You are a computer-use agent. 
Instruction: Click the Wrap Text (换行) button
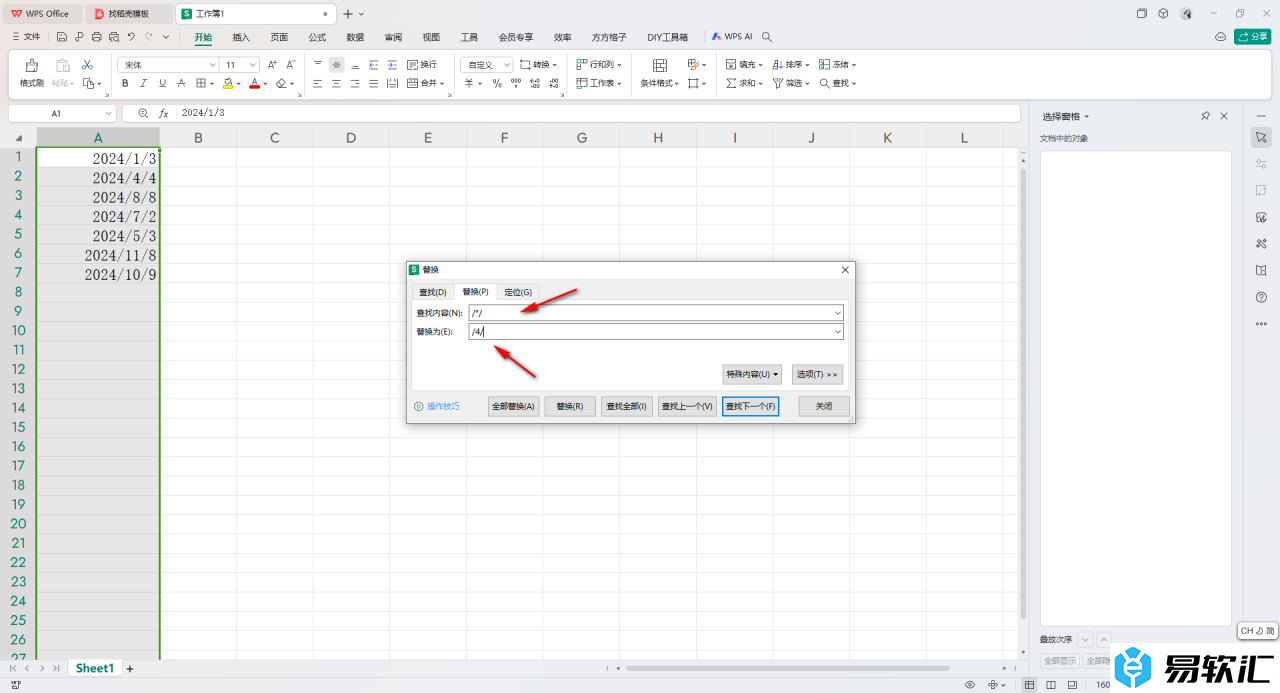[422, 64]
